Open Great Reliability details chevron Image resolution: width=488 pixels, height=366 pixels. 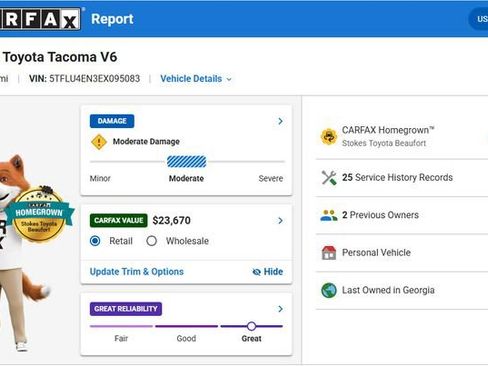[x=280, y=309]
